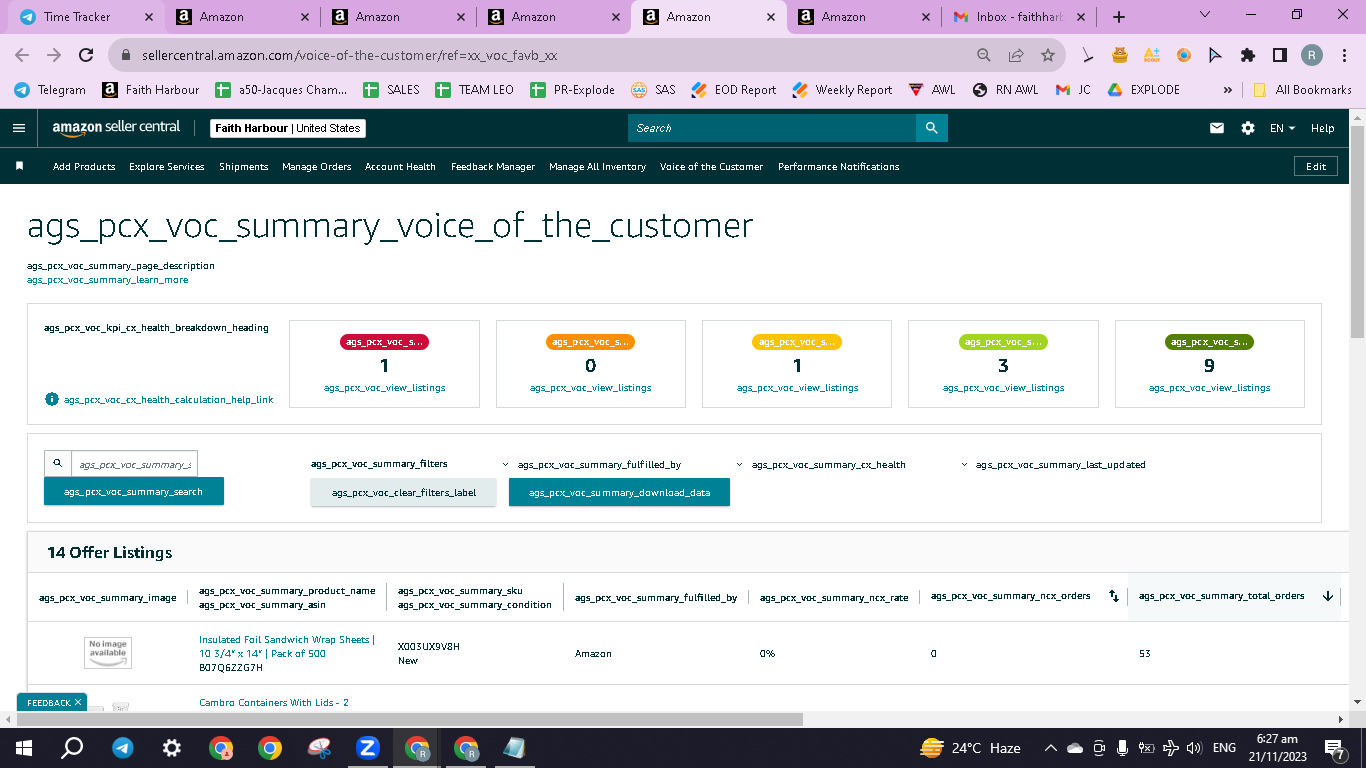Click the site lock icon in address bar

(127, 55)
